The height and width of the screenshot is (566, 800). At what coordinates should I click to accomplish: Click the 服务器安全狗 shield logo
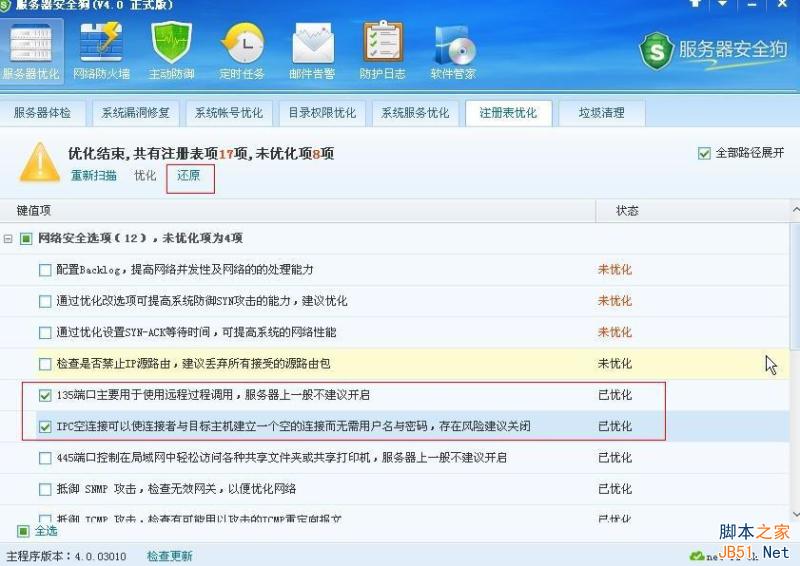click(x=657, y=51)
